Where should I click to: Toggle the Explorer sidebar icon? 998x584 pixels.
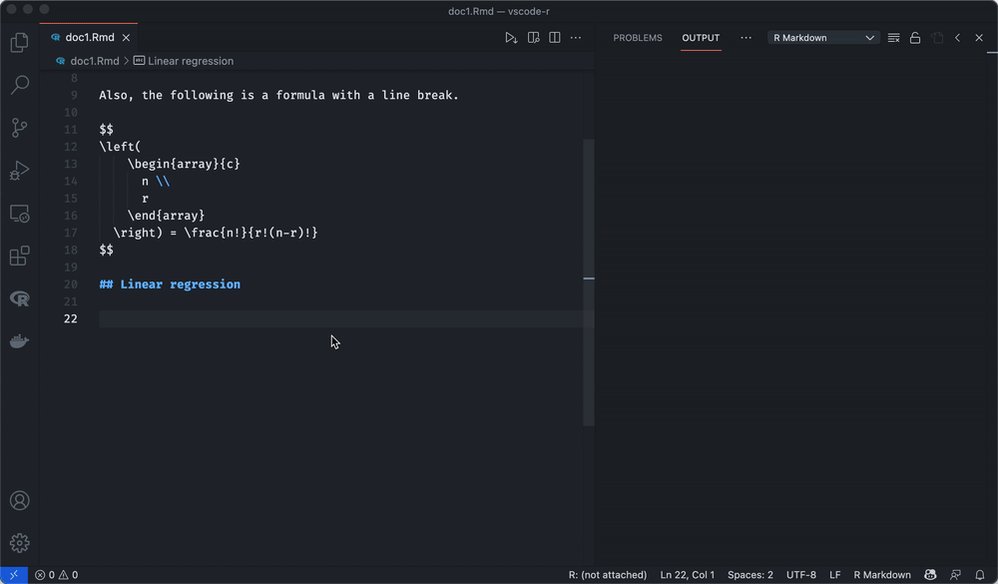19,42
